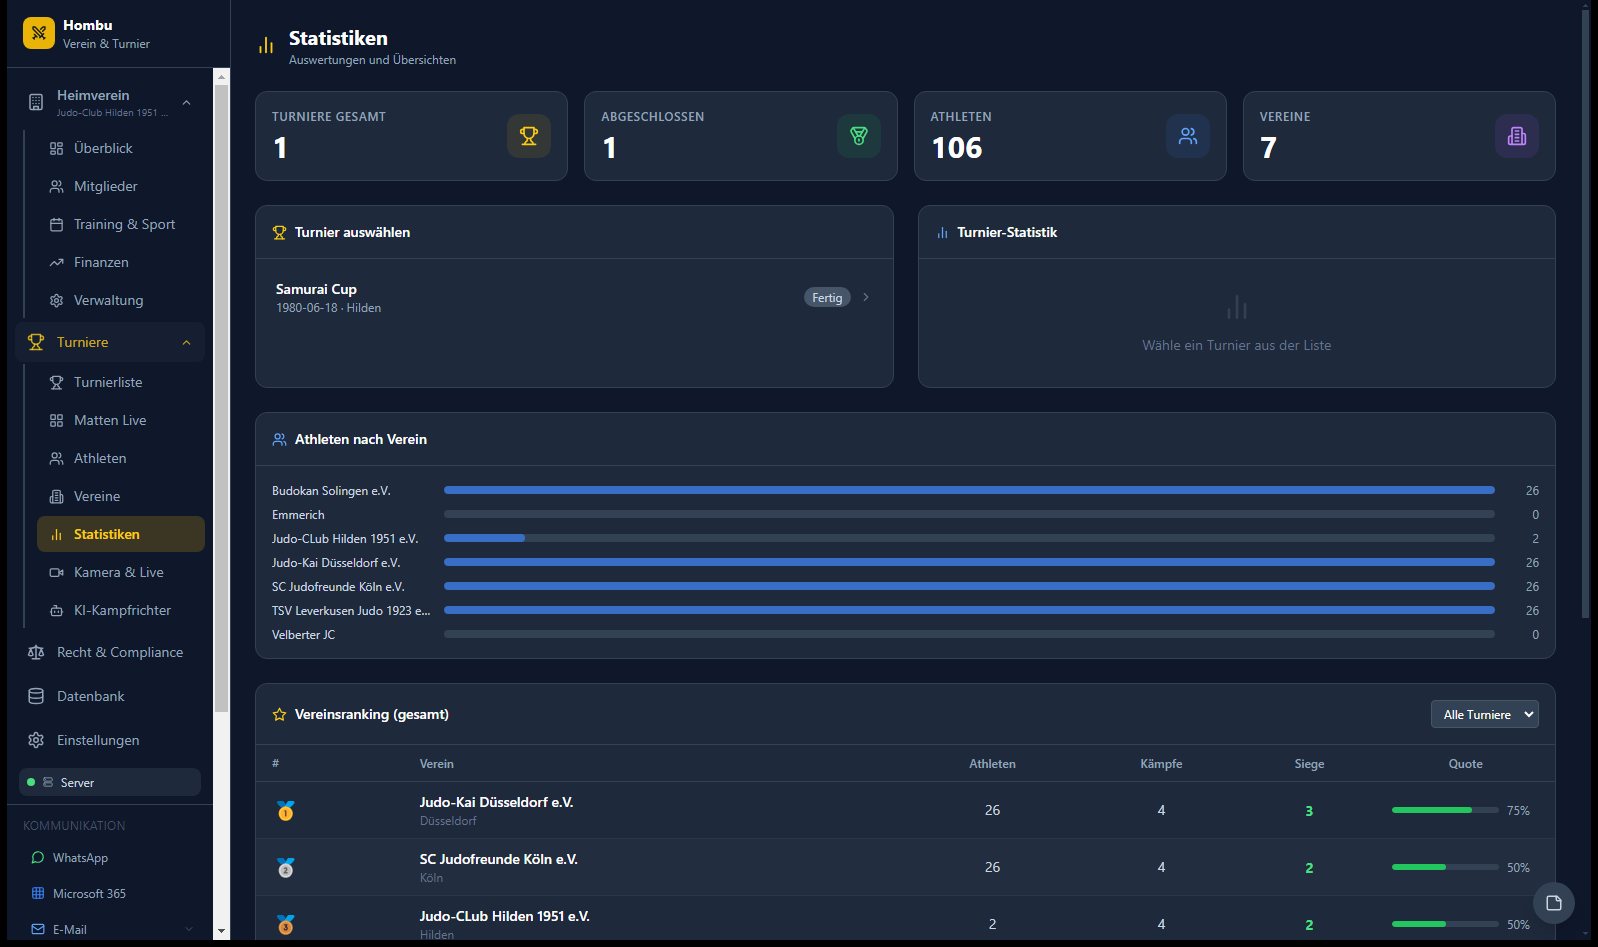Click the floating note icon button

pyautogui.click(x=1554, y=903)
